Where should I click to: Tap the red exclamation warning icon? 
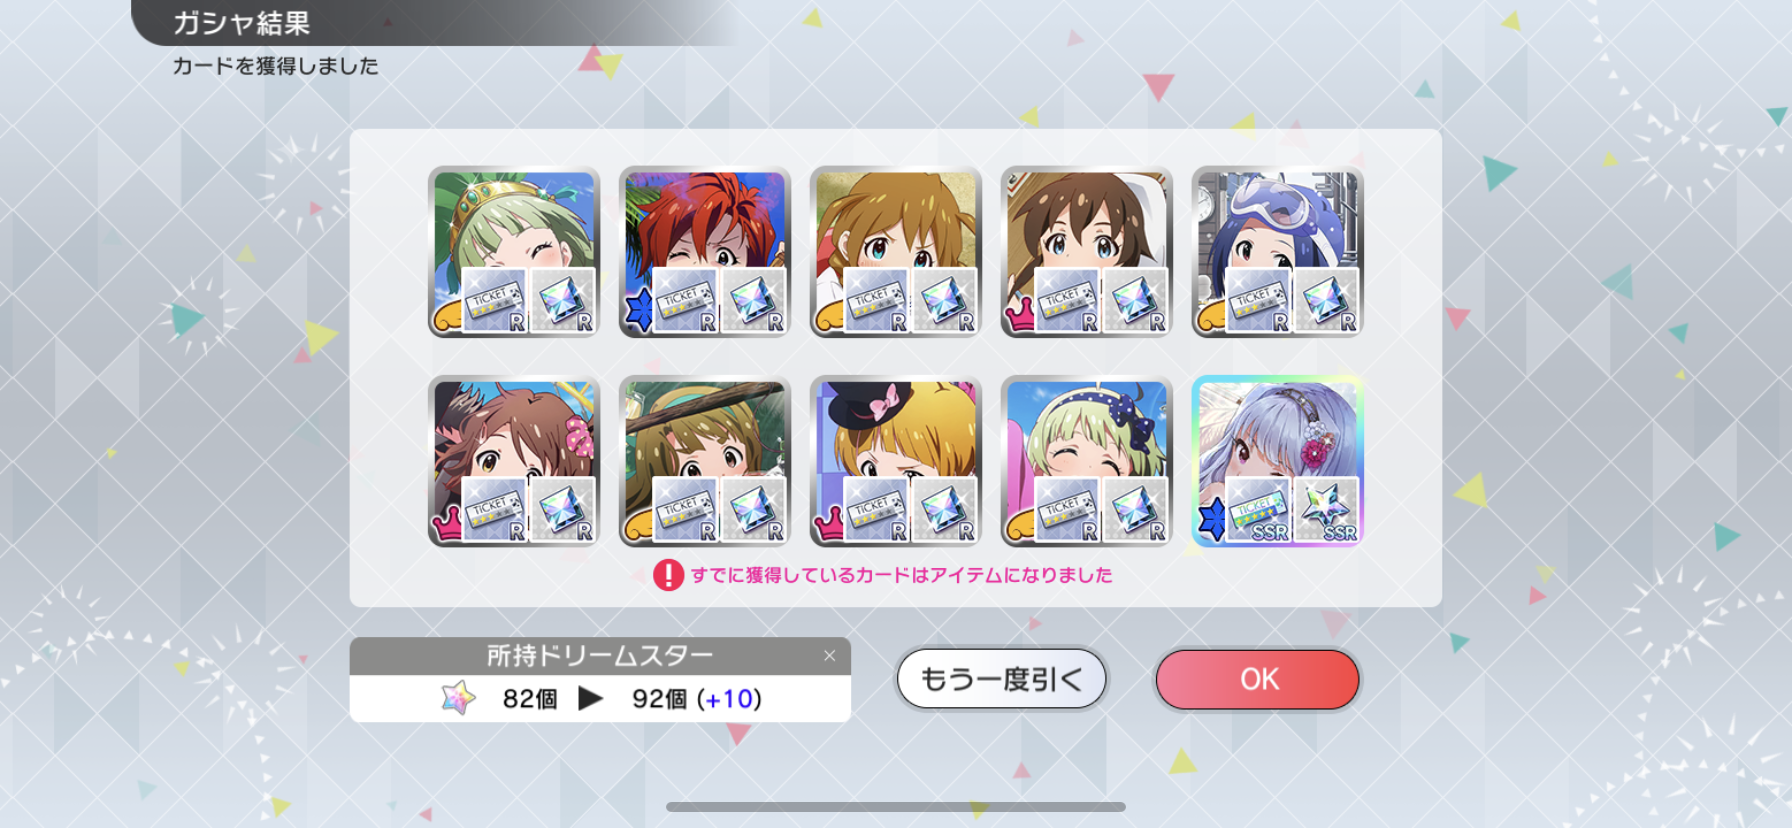(668, 575)
